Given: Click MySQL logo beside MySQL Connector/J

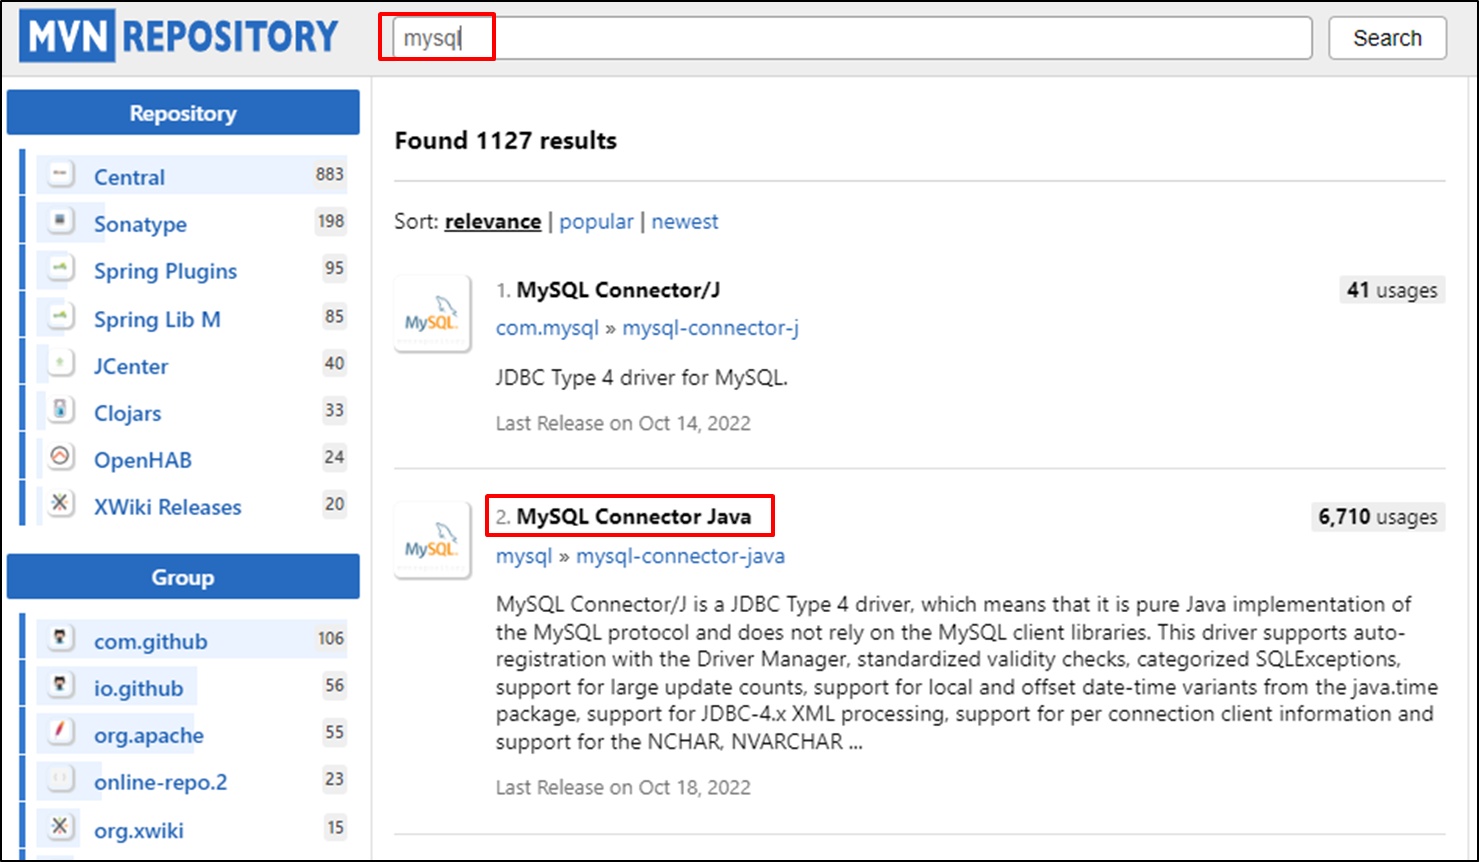Looking at the screenshot, I should click(x=433, y=314).
